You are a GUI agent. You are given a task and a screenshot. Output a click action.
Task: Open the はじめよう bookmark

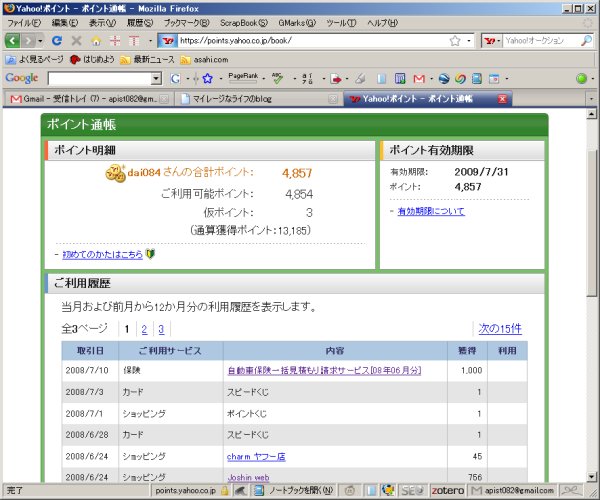click(92, 60)
